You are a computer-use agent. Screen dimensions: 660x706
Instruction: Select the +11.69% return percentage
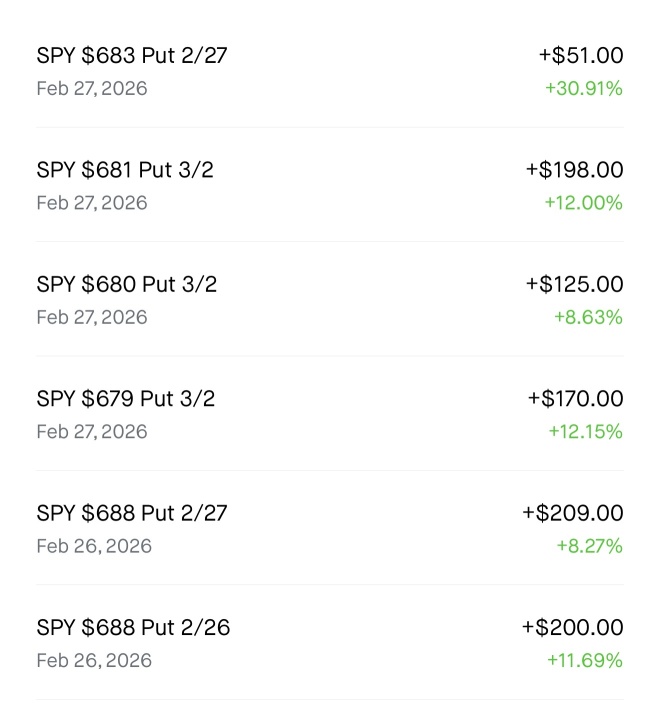pos(585,660)
